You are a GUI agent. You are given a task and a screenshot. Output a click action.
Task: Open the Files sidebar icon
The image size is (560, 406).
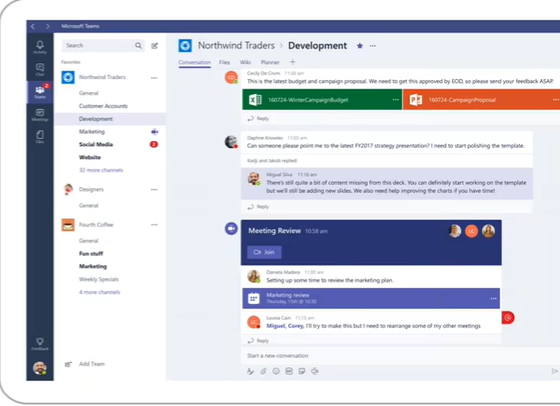pyautogui.click(x=40, y=137)
